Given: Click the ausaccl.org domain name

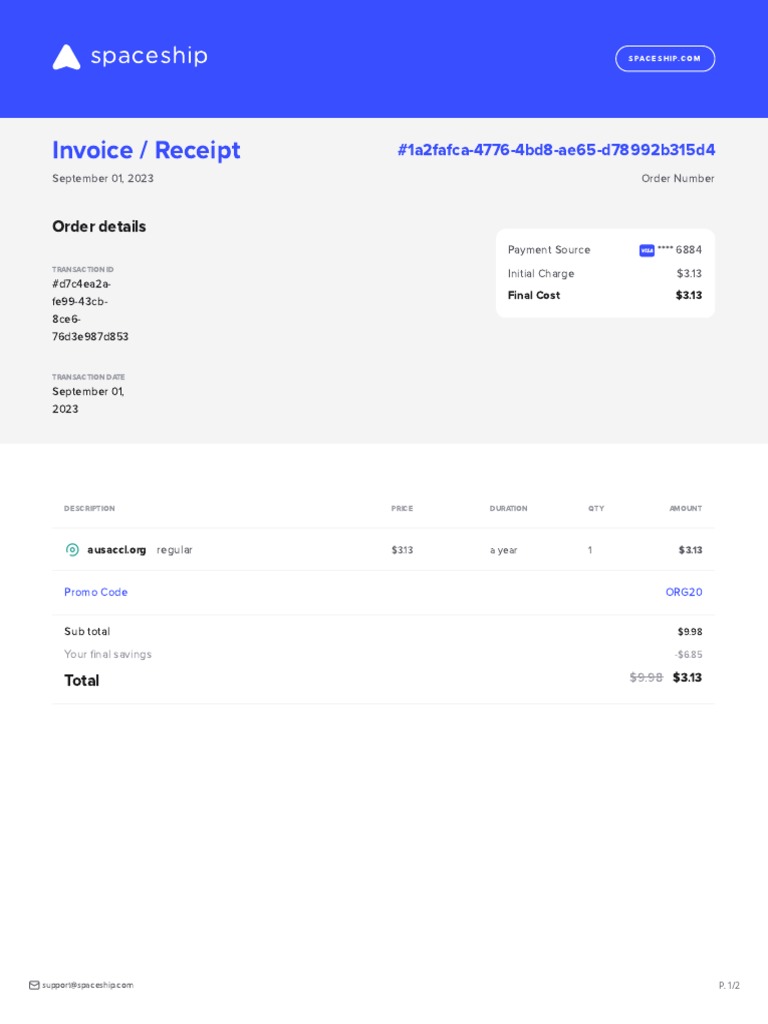Looking at the screenshot, I should pos(117,550).
